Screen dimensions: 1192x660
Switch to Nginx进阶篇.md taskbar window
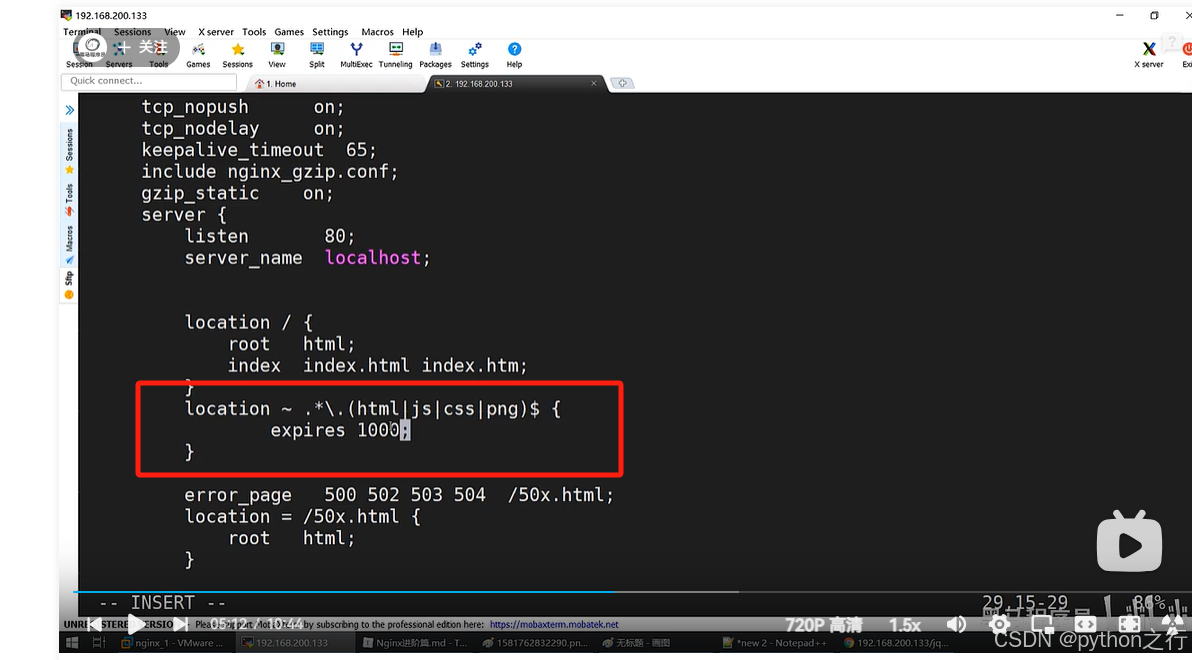pos(415,643)
